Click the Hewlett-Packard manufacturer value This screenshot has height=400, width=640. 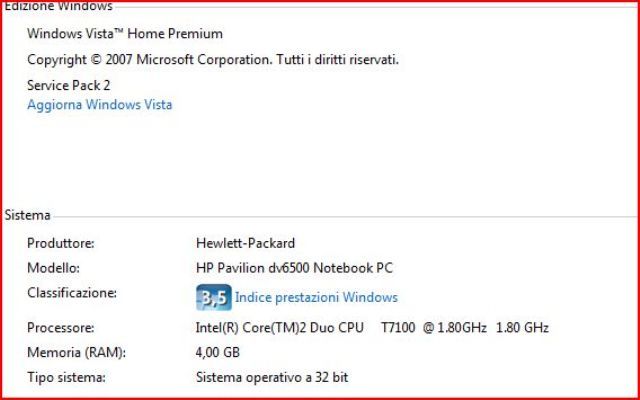click(245, 243)
